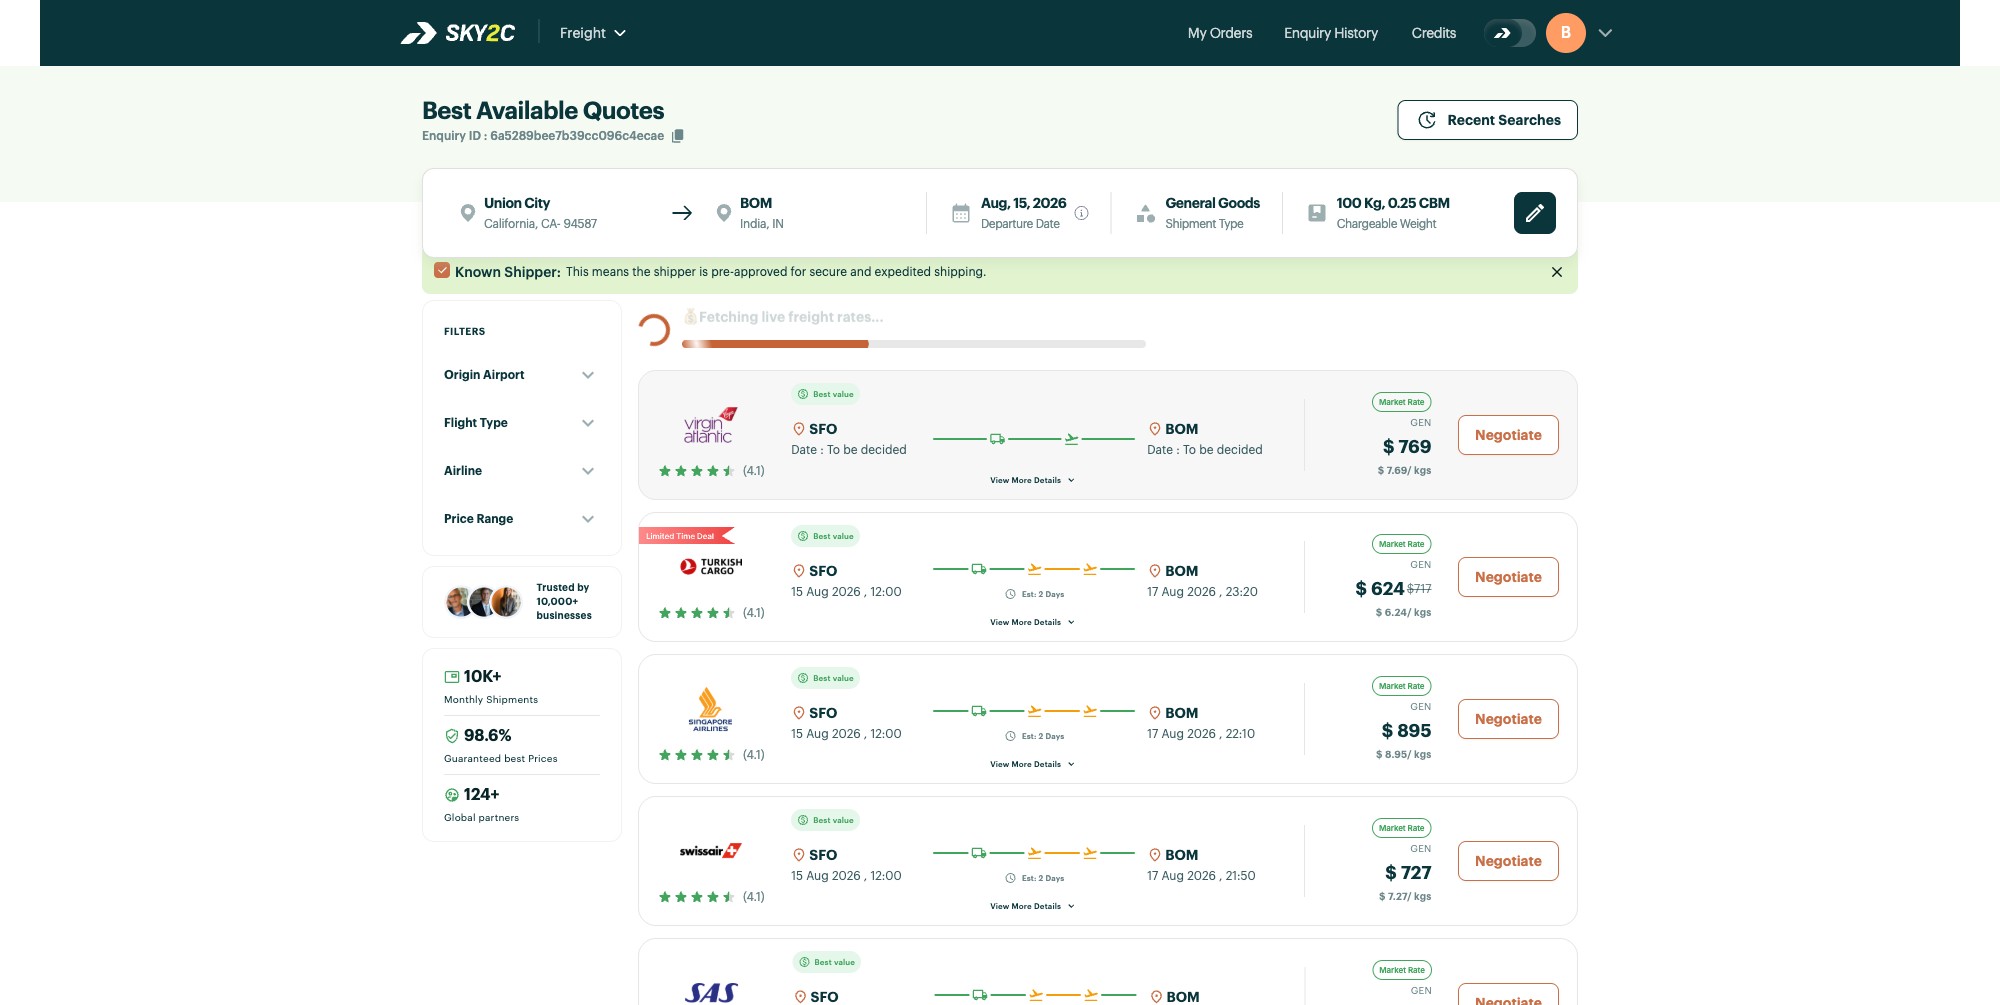Click the Union City origin field
The height and width of the screenshot is (1005, 2000).
pos(540,213)
